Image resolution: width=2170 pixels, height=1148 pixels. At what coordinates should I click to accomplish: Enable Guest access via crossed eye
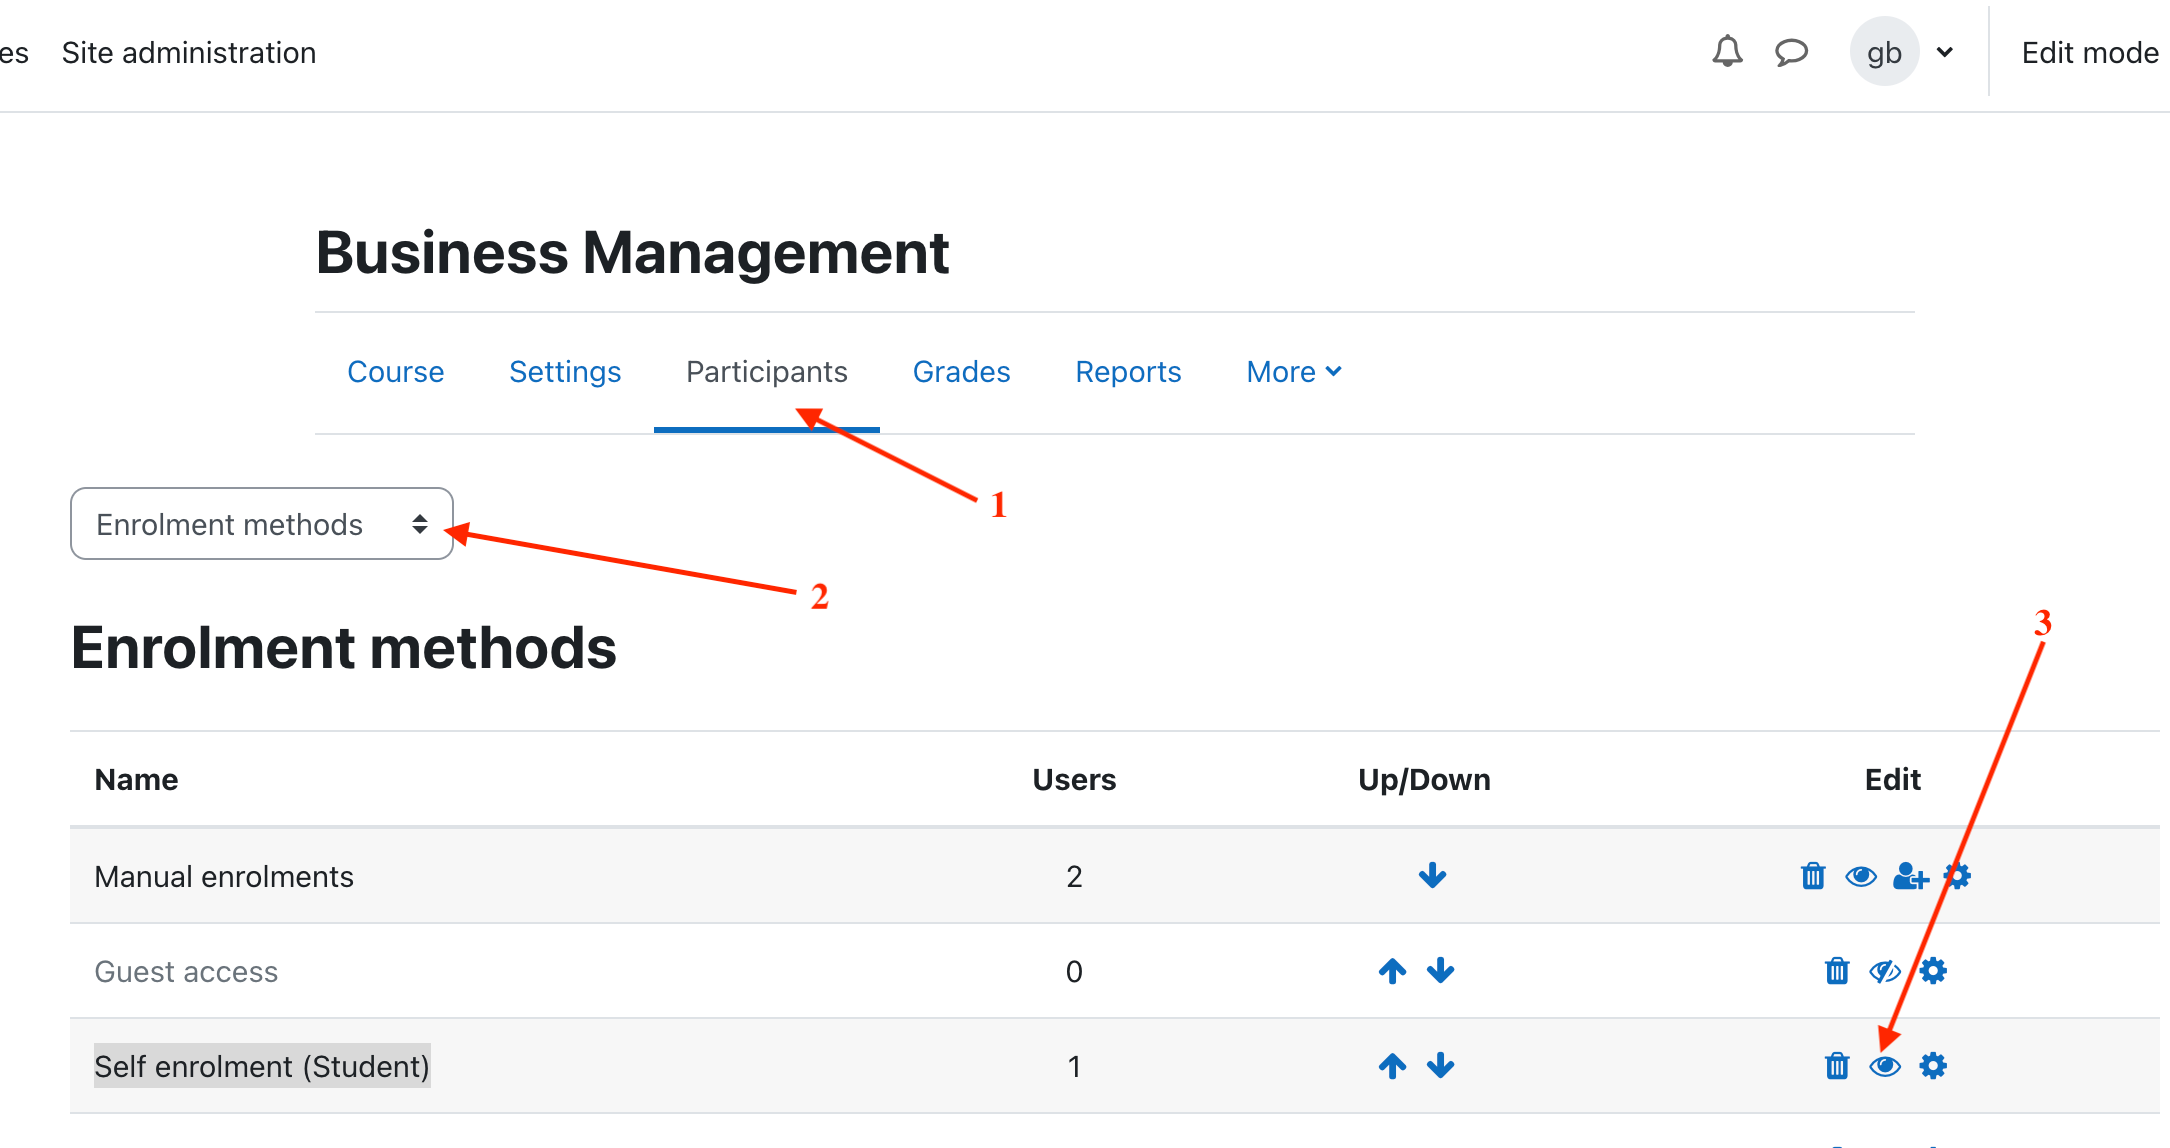[1884, 970]
